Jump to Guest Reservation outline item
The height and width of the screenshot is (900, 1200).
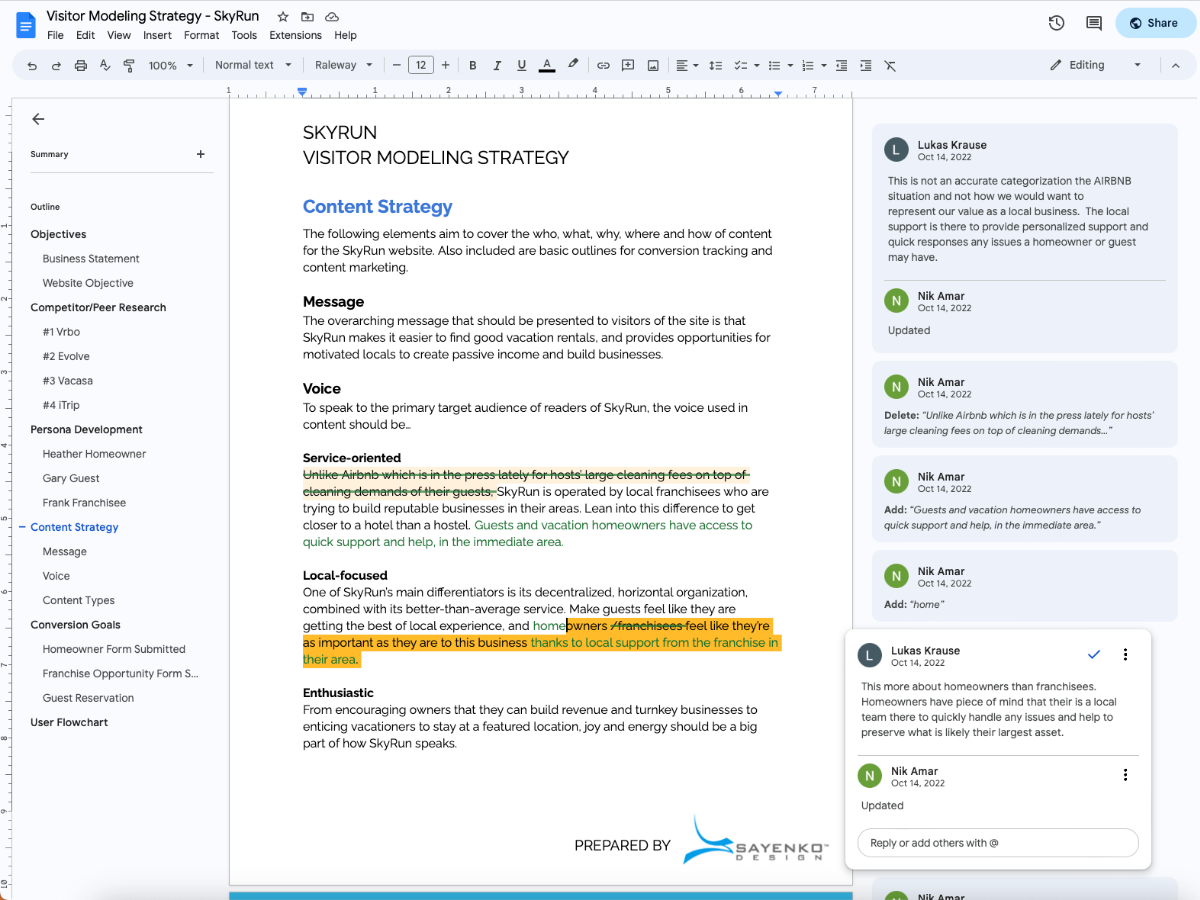coord(88,698)
